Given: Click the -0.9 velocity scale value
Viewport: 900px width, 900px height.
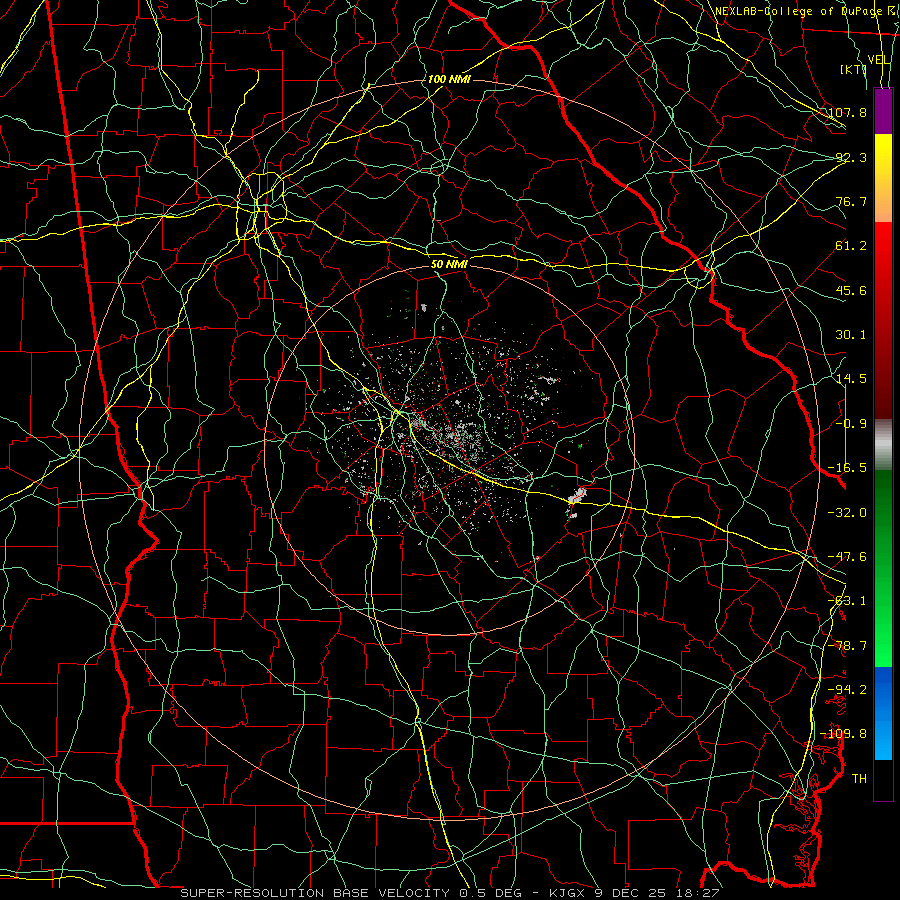Looking at the screenshot, I should (x=851, y=424).
